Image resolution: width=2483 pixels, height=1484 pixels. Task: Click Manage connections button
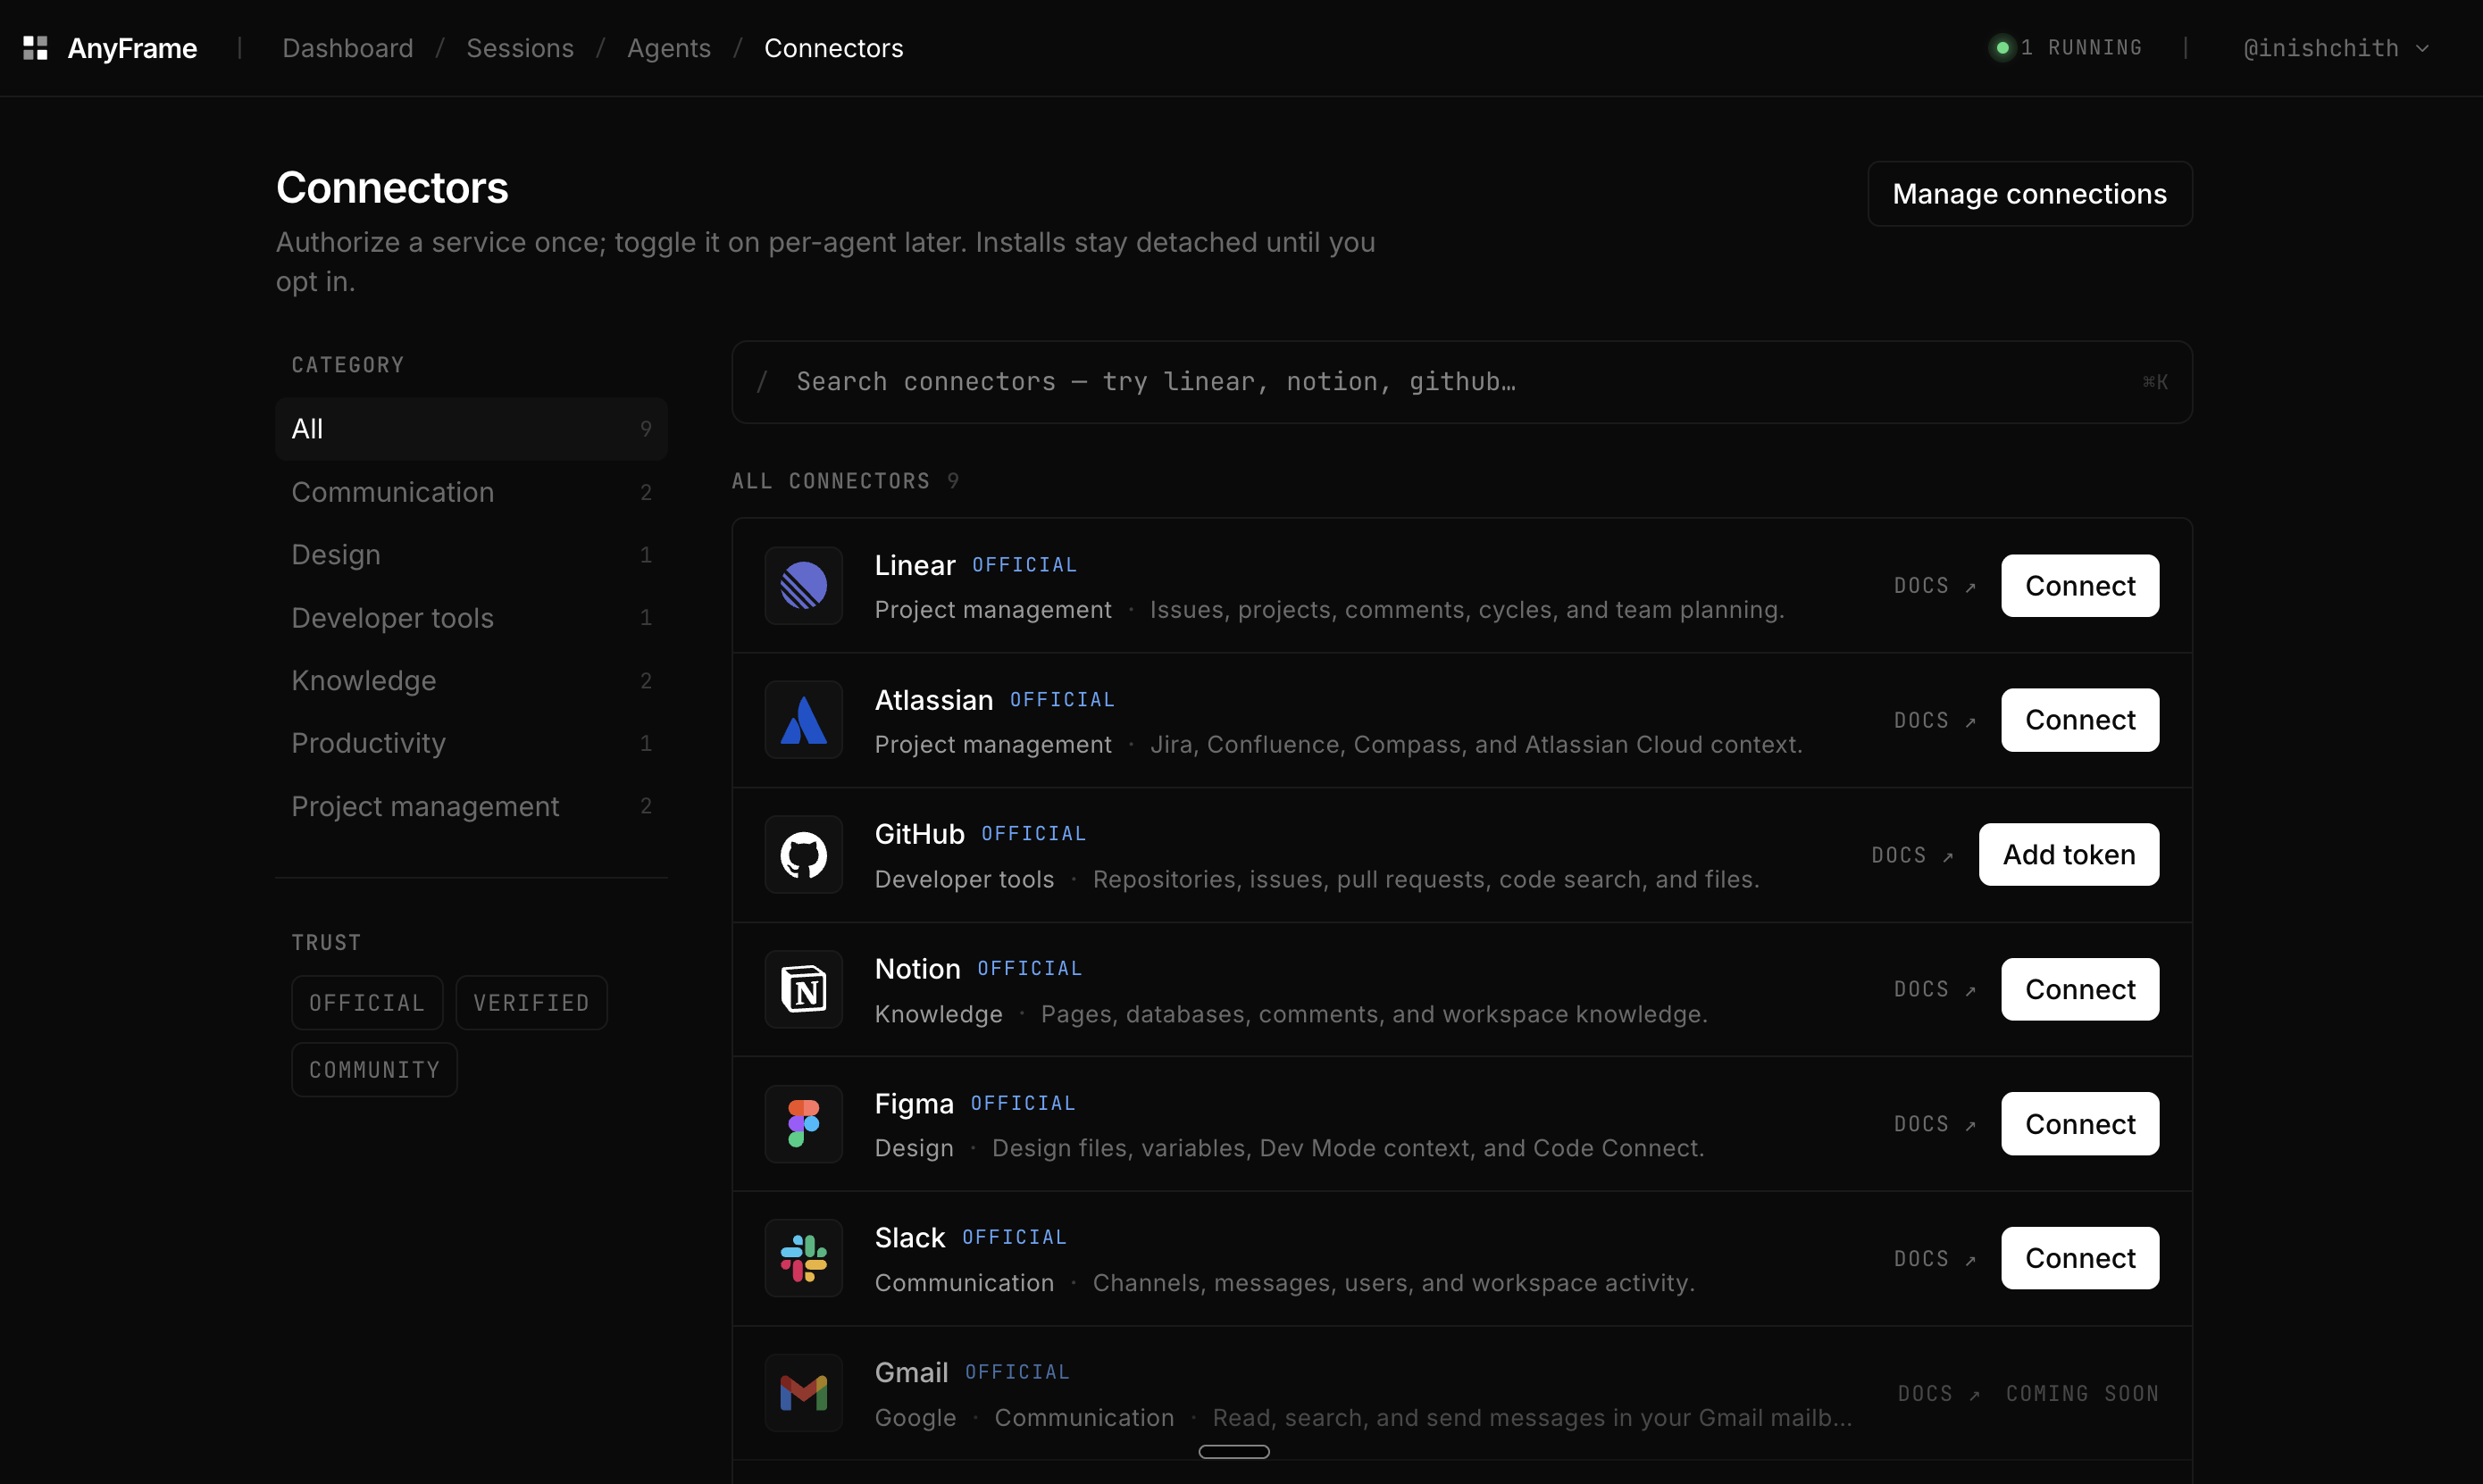click(x=2029, y=194)
